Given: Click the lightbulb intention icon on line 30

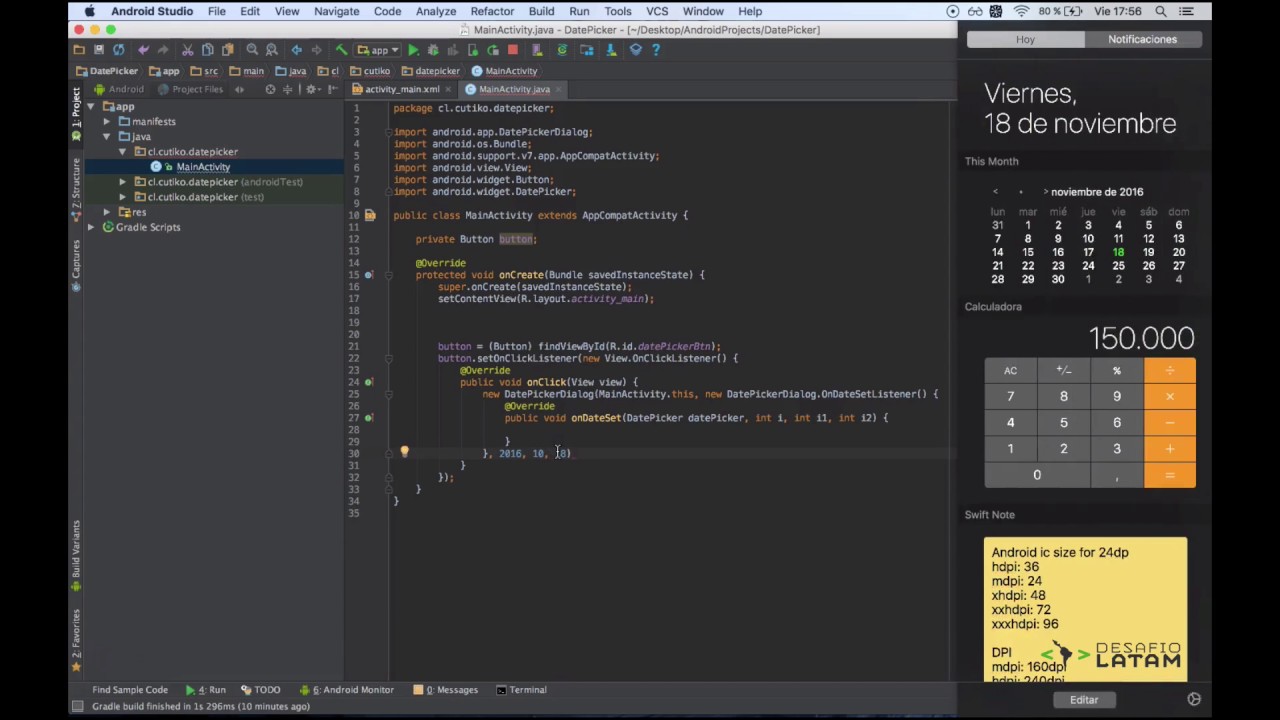Looking at the screenshot, I should (x=404, y=453).
